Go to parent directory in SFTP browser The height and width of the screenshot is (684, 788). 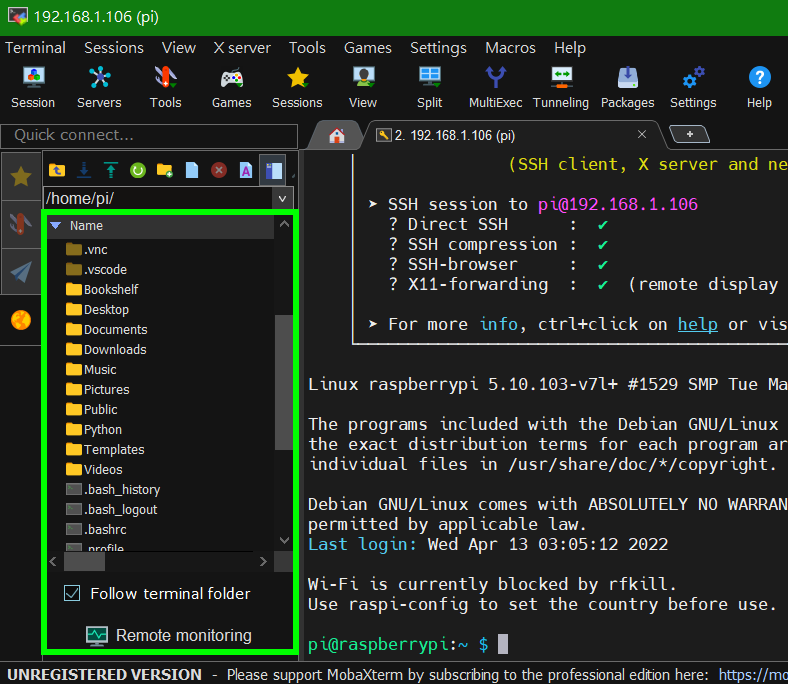click(x=57, y=170)
